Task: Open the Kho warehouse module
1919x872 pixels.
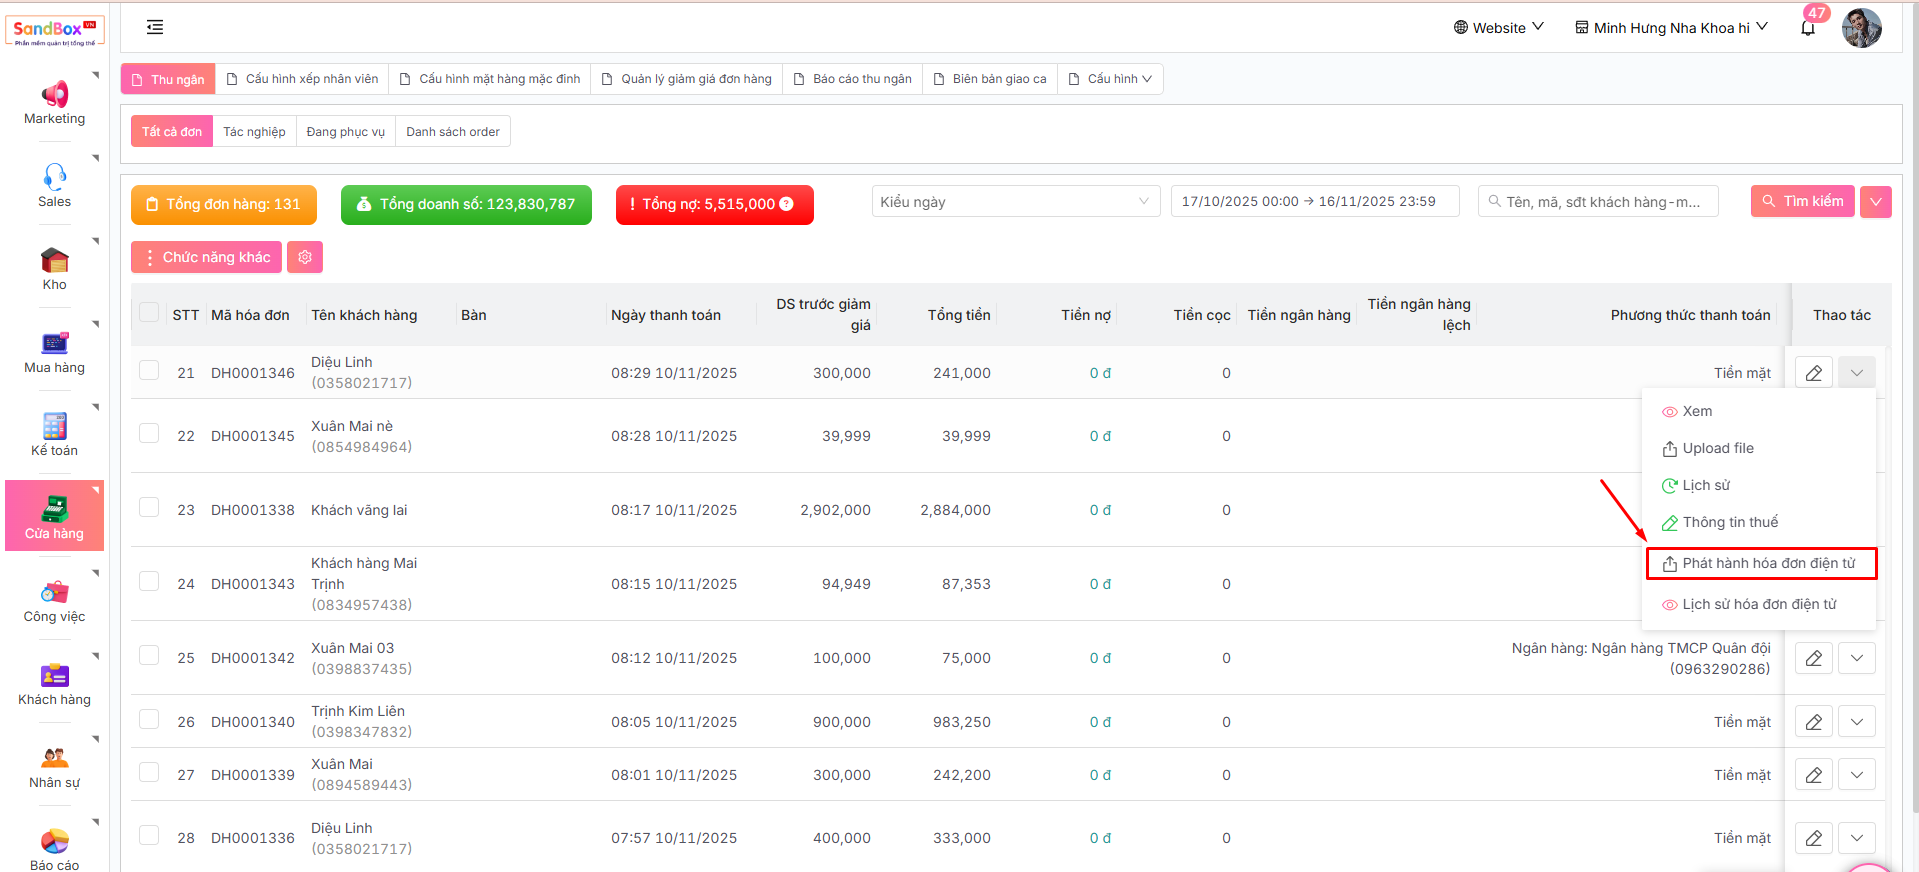Action: [x=54, y=269]
